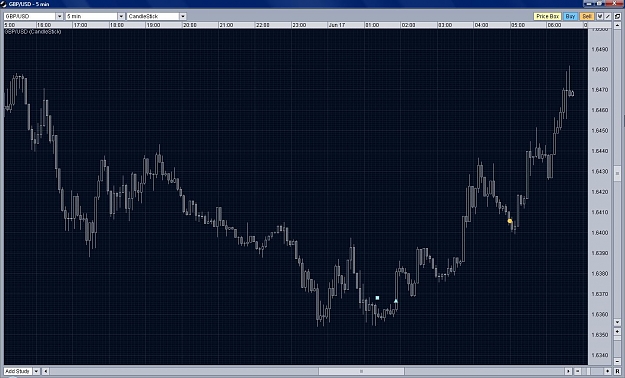Click the CandleStick chart style field

coord(153,16)
